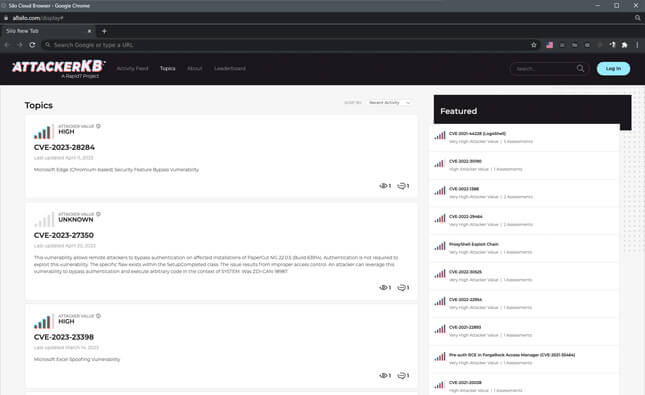The height and width of the screenshot is (395, 645).
Task: Click the signal bars icon for CVE-2023-28284
Action: [43, 132]
